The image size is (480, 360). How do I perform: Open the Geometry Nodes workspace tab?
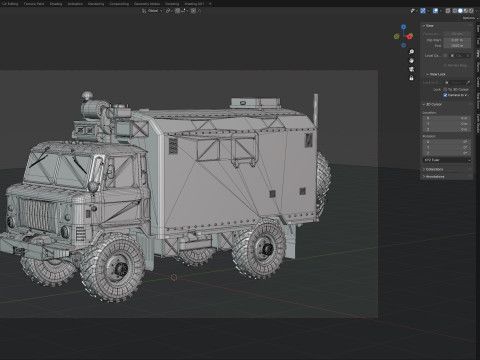[147, 4]
